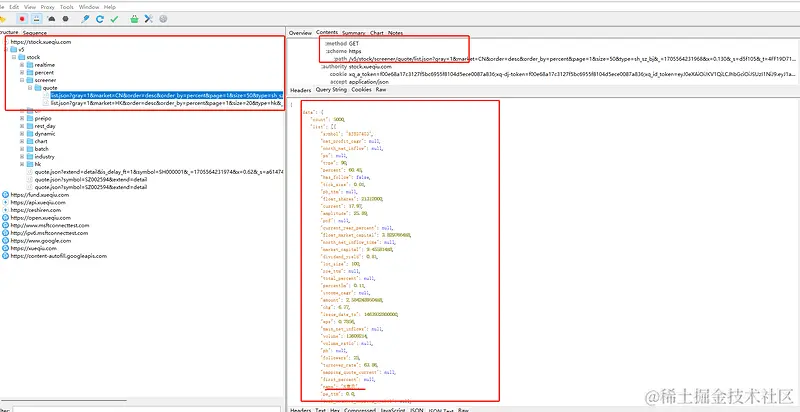
Task: Open the Edit menu
Action: click(x=14, y=7)
